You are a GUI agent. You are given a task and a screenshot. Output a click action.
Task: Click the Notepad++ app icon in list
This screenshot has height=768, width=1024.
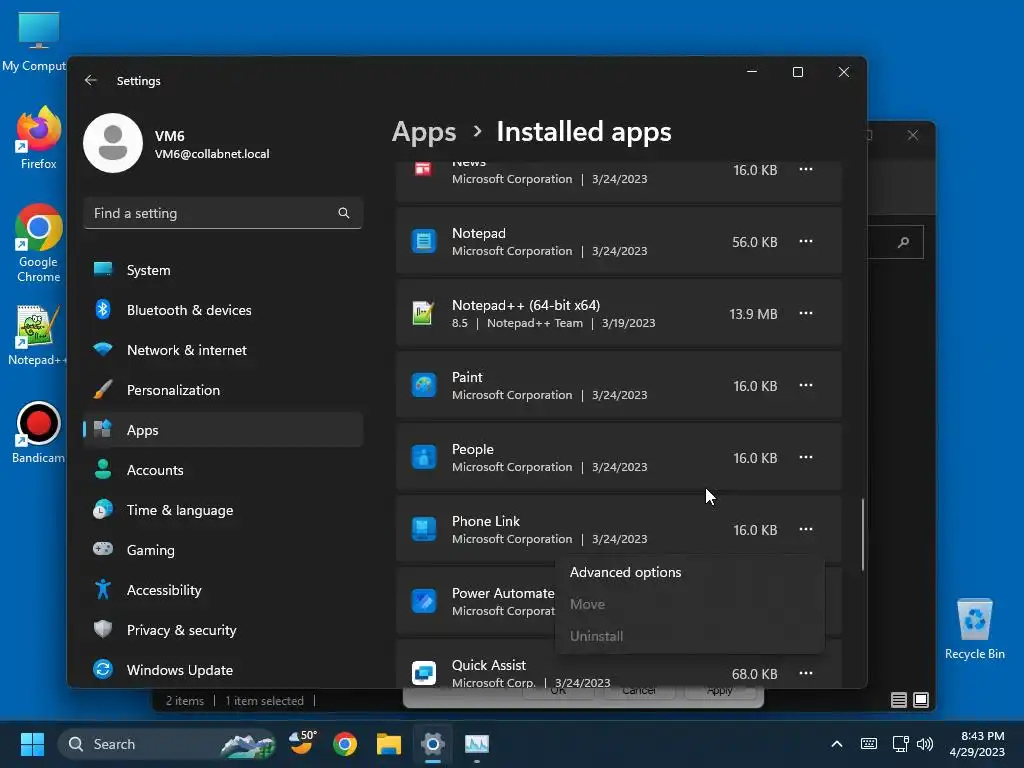click(x=424, y=313)
